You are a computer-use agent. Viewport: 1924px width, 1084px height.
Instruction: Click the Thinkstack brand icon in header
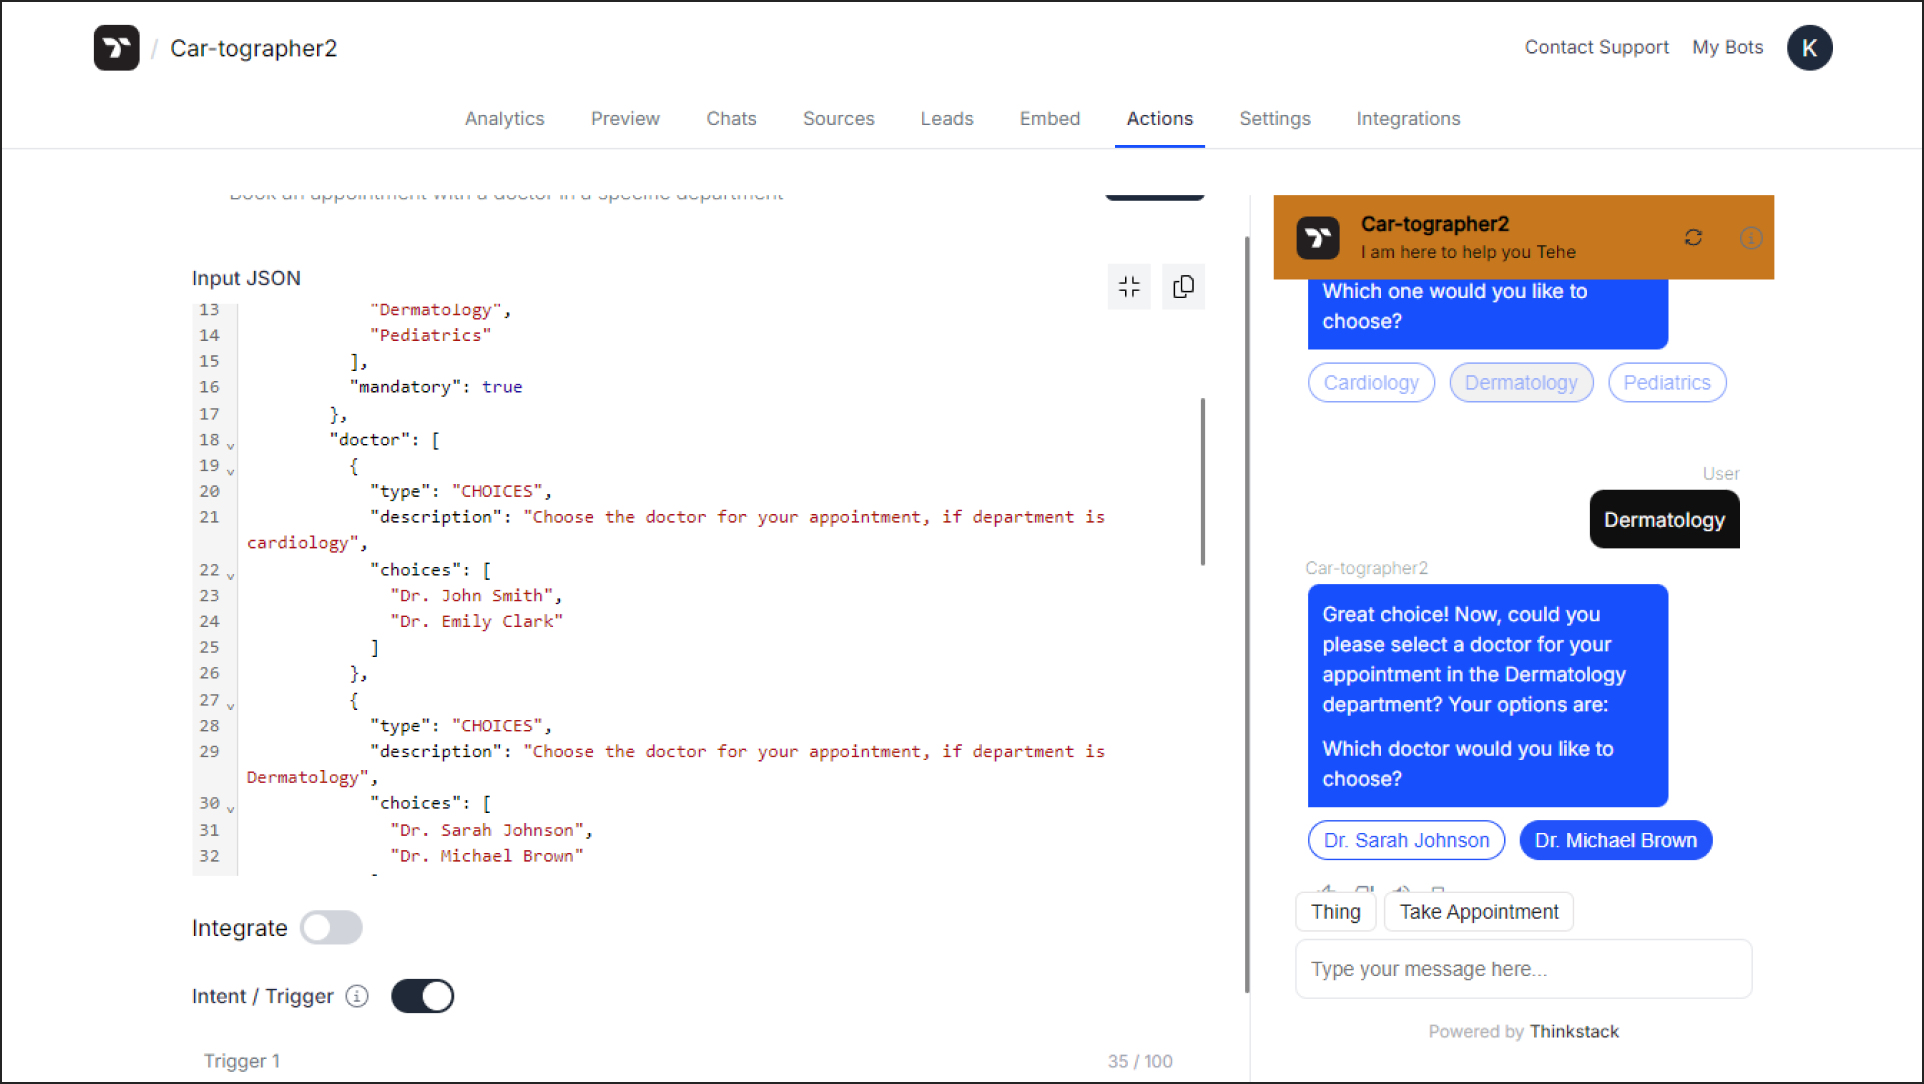click(x=116, y=48)
